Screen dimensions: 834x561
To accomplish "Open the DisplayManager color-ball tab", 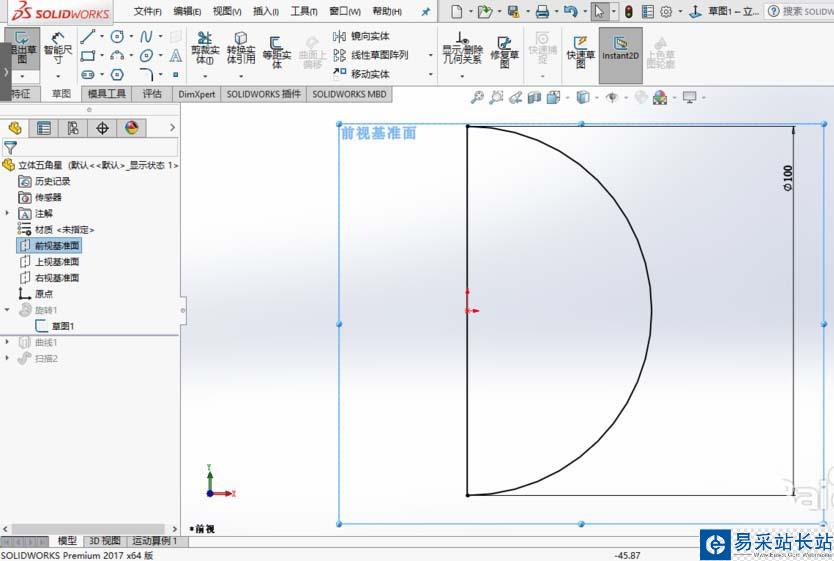I will (131, 128).
